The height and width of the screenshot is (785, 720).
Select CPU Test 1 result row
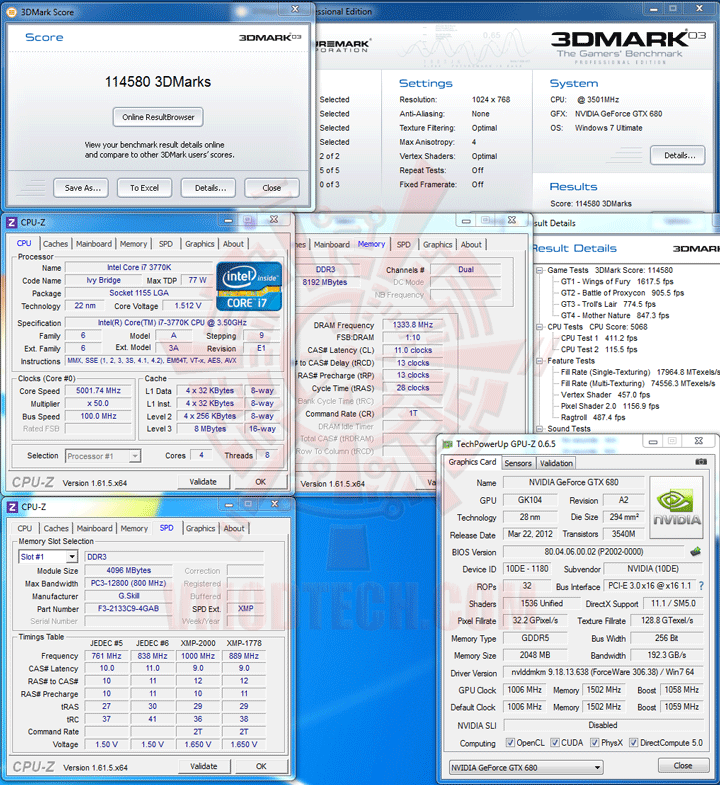click(x=599, y=338)
